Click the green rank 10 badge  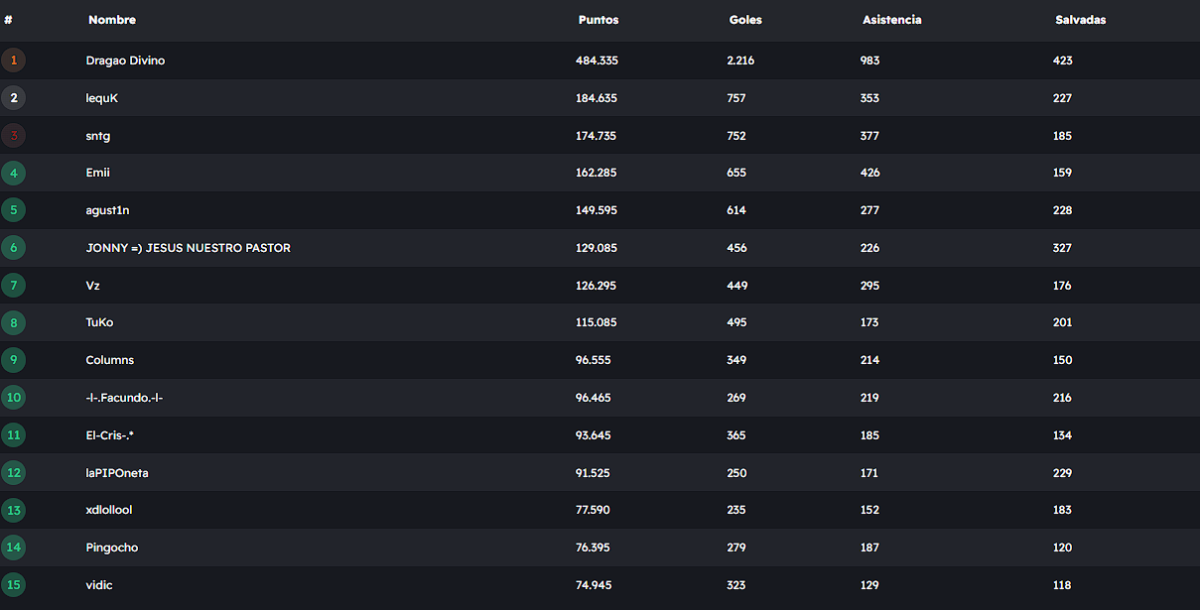13,398
